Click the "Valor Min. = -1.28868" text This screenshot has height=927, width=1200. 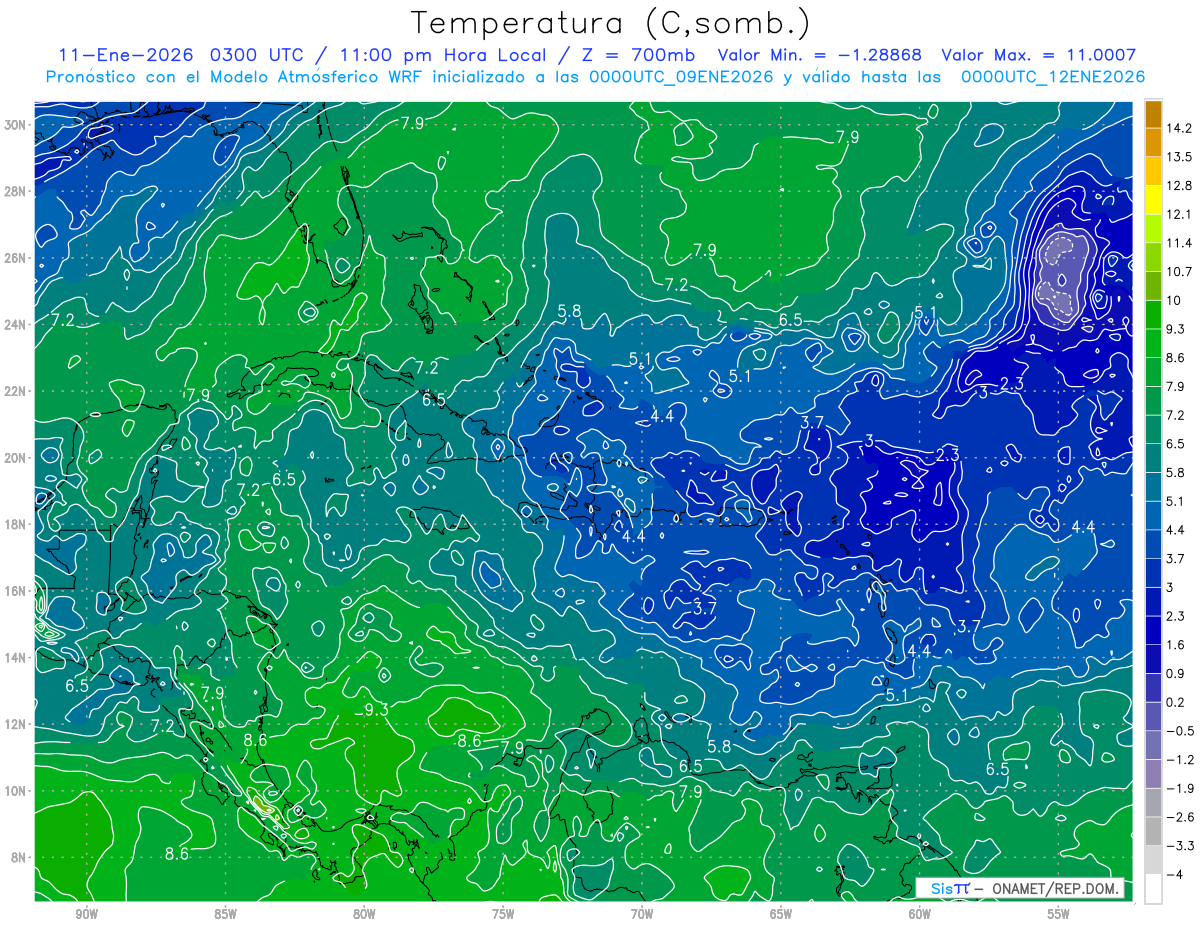pyautogui.click(x=820, y=55)
